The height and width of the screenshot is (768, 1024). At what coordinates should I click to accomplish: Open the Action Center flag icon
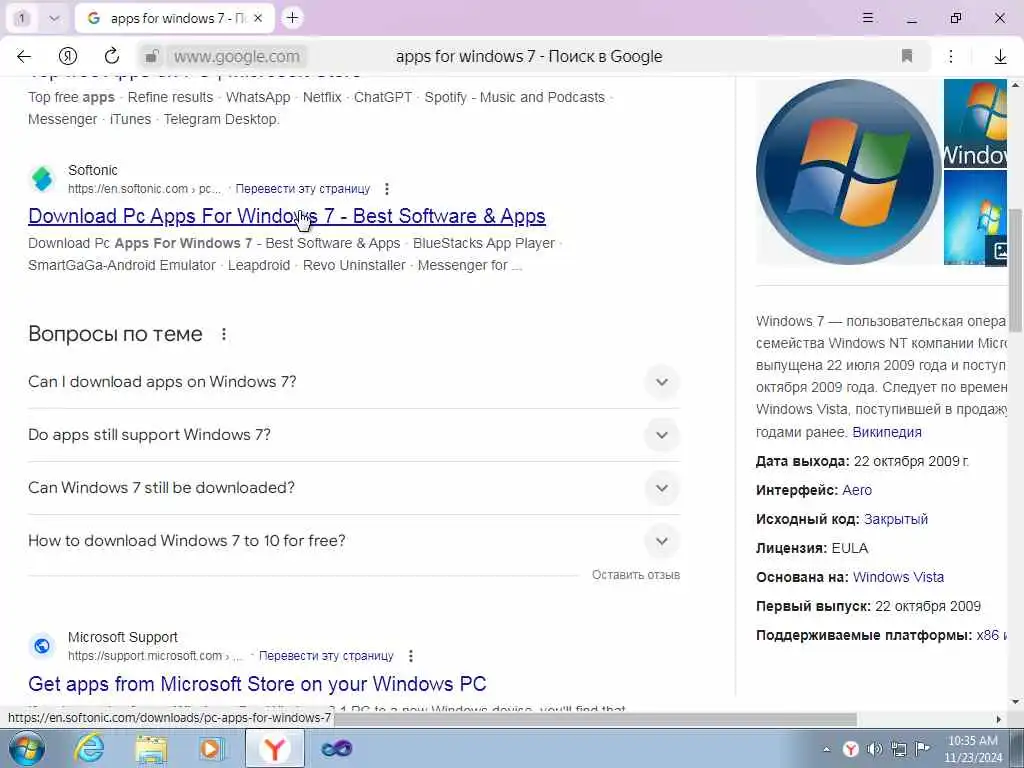click(x=922, y=749)
